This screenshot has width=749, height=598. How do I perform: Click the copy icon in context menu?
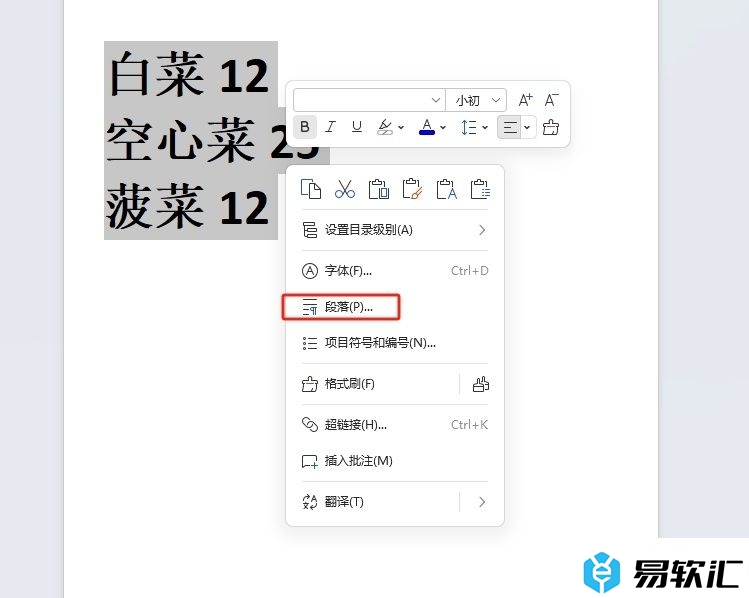pos(310,189)
